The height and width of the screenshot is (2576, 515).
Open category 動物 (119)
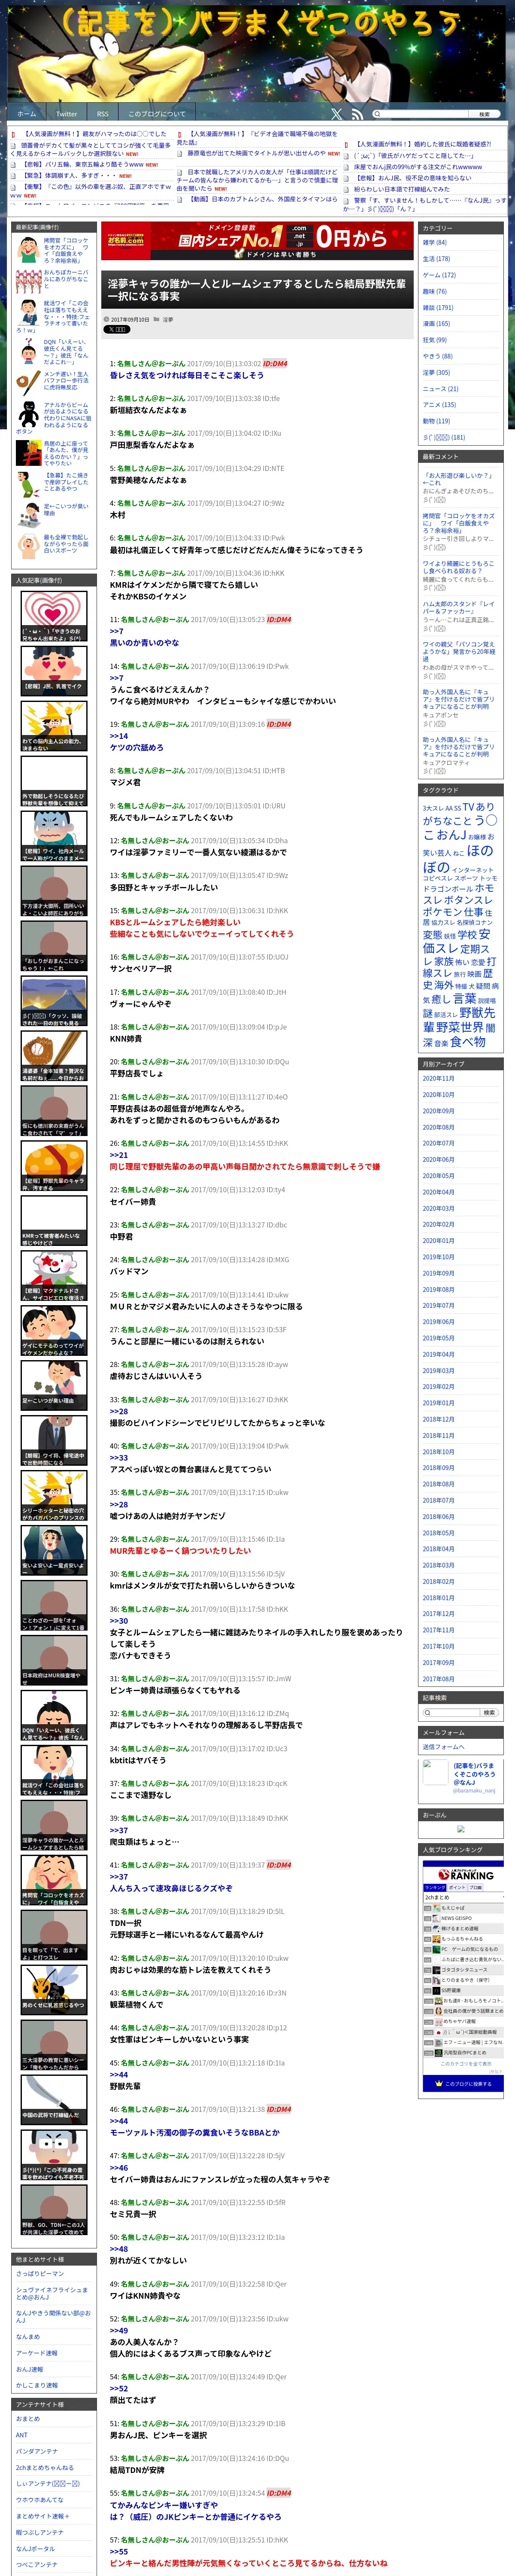436,421
